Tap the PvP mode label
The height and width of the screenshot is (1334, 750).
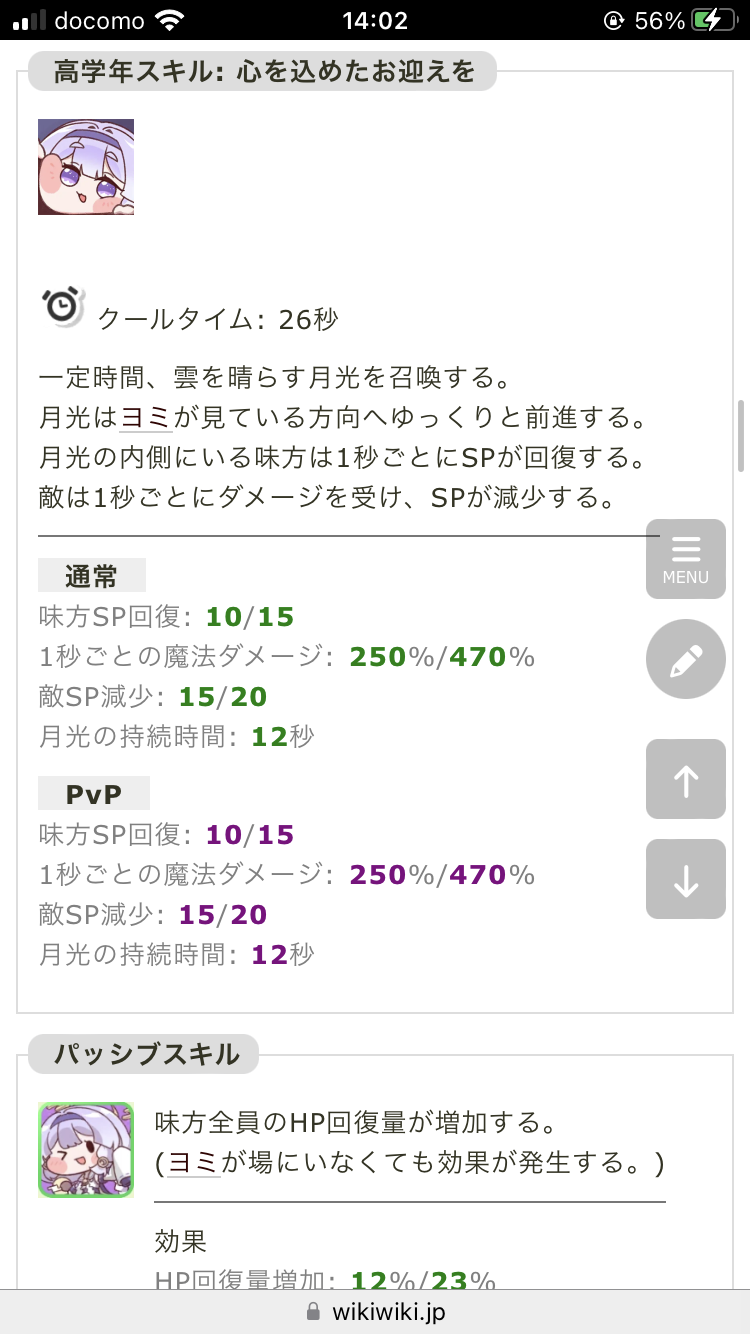click(94, 794)
